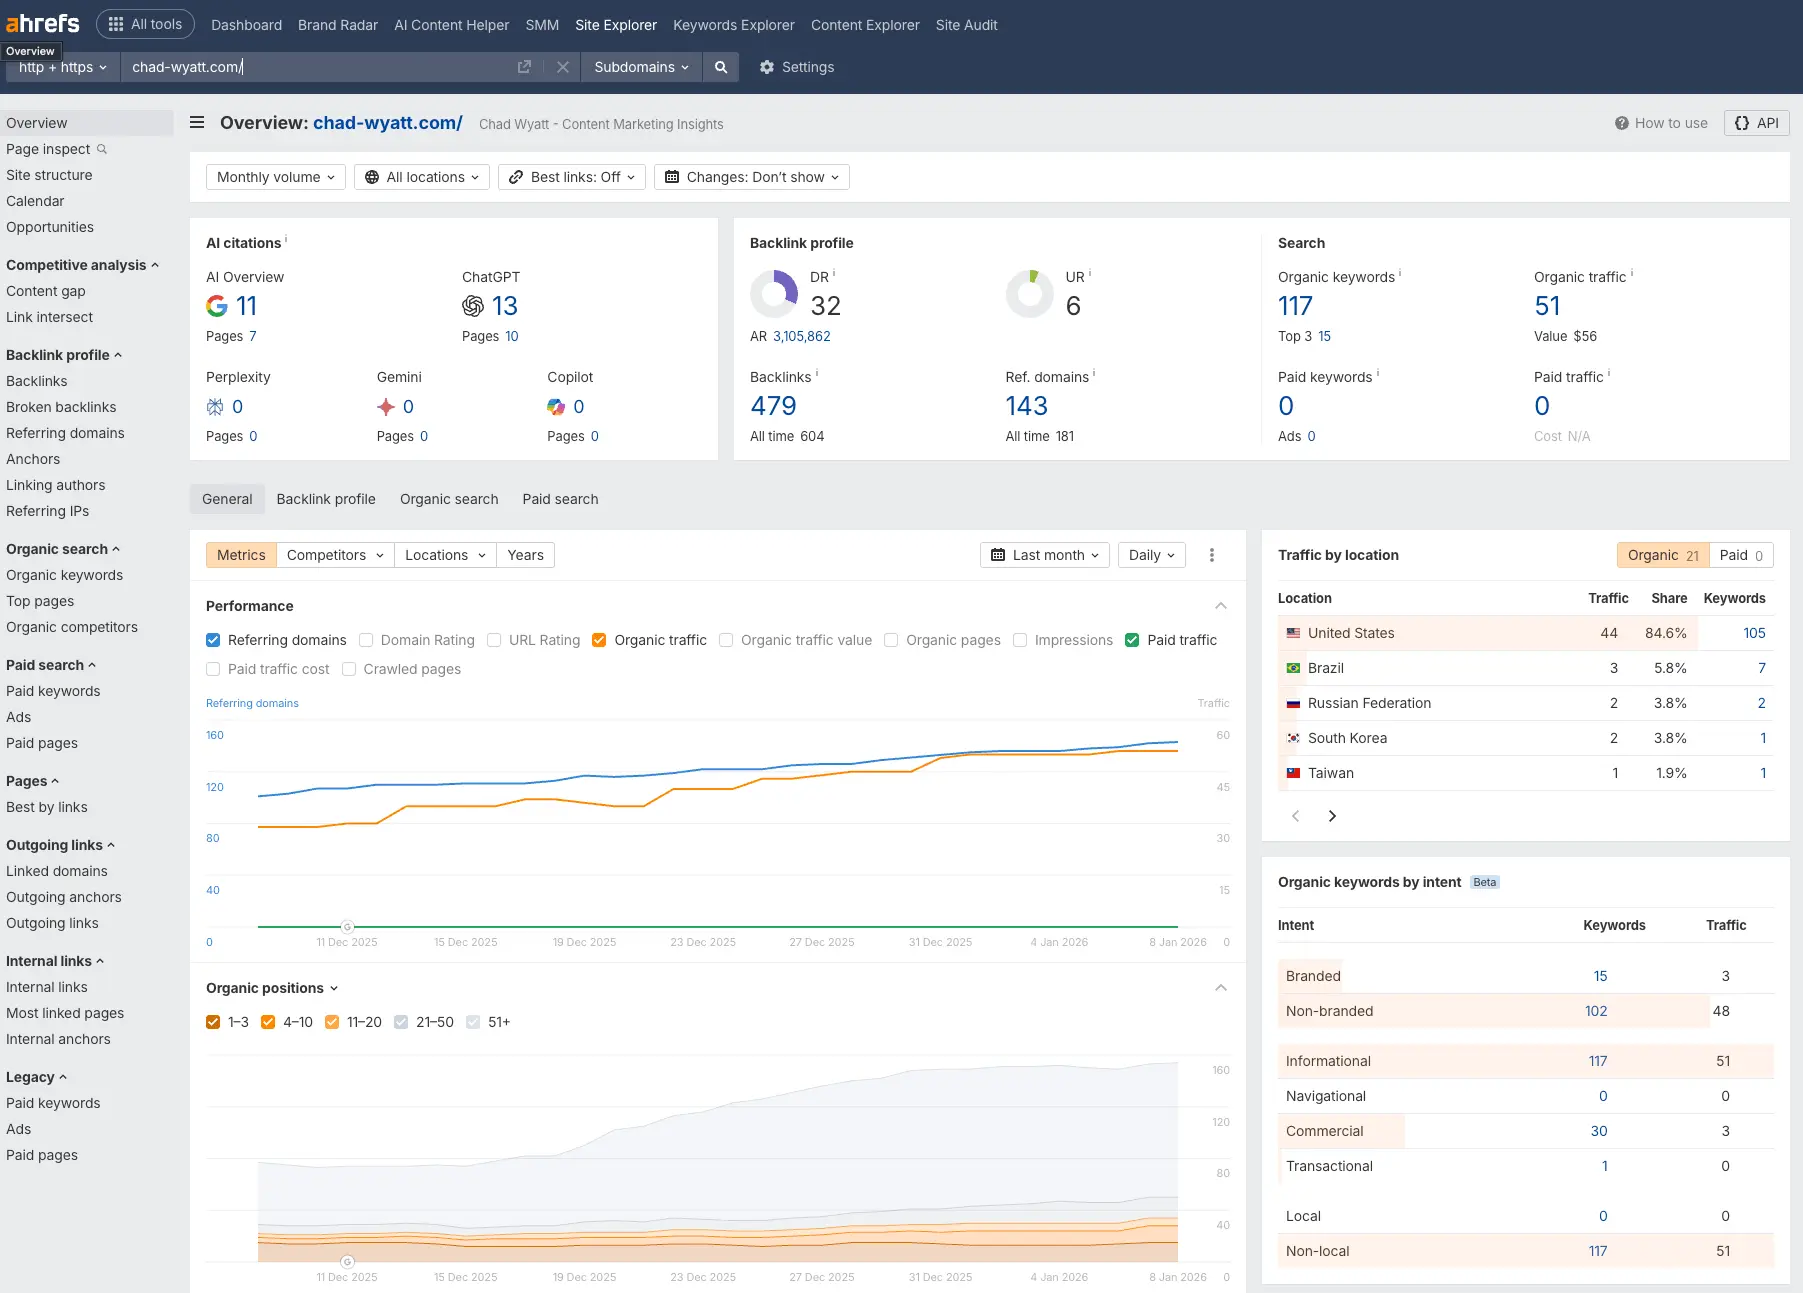Clear the URL field with the X icon
Viewport: 1803px width, 1293px height.
point(563,67)
